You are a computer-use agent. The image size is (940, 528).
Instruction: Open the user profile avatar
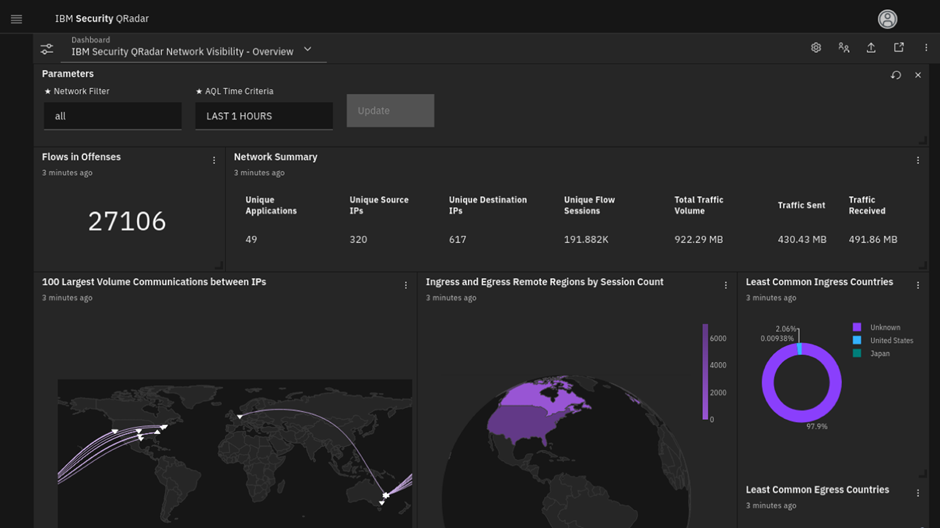coord(887,19)
